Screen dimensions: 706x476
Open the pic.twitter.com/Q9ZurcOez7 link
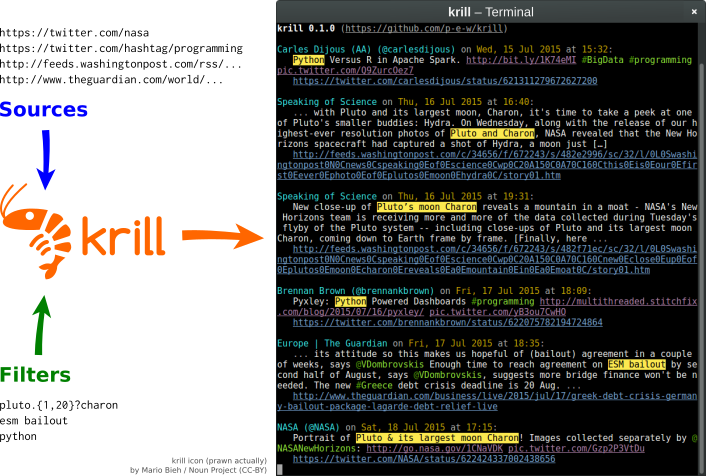coord(345,71)
